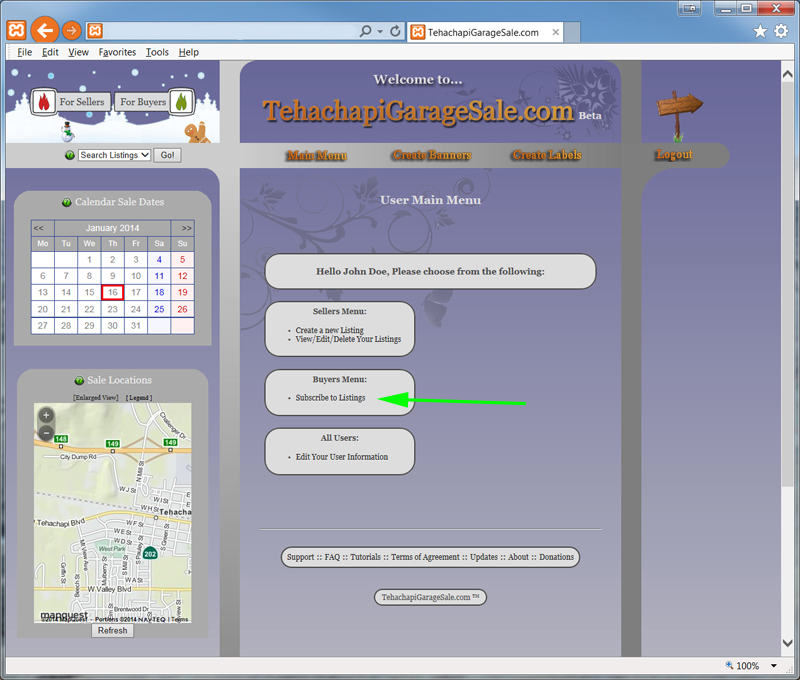Click the Donations footer link

(x=557, y=557)
